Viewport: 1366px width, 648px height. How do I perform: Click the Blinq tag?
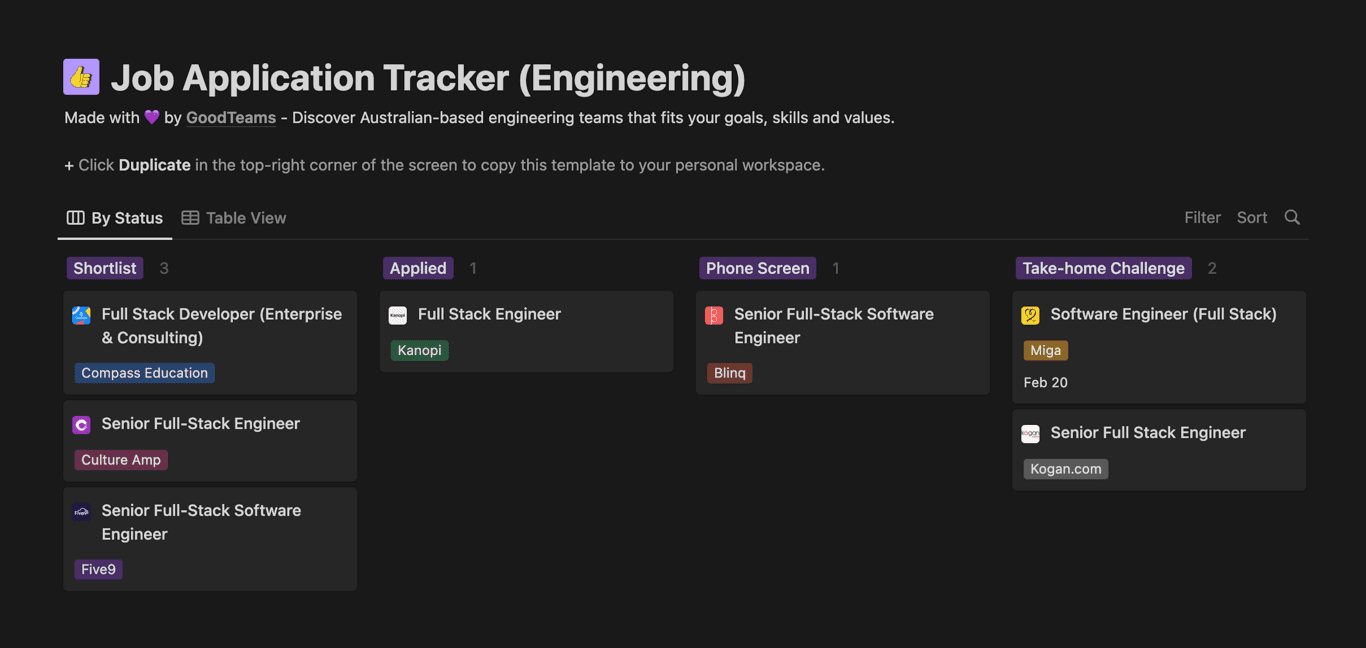click(730, 373)
